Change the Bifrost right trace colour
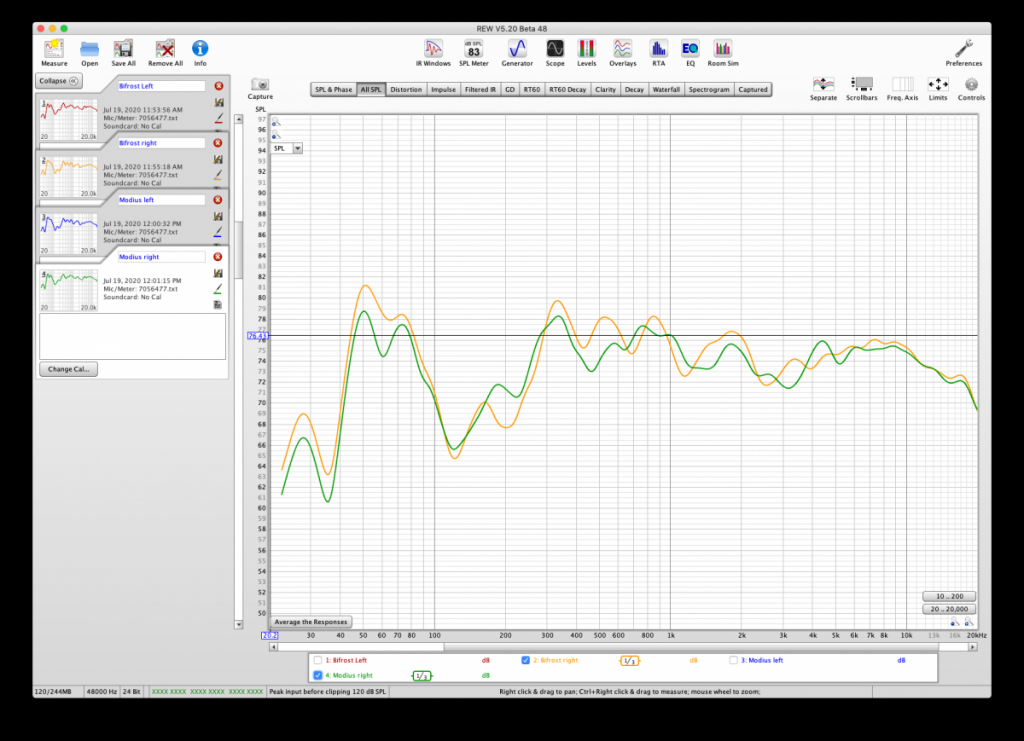 point(218,175)
